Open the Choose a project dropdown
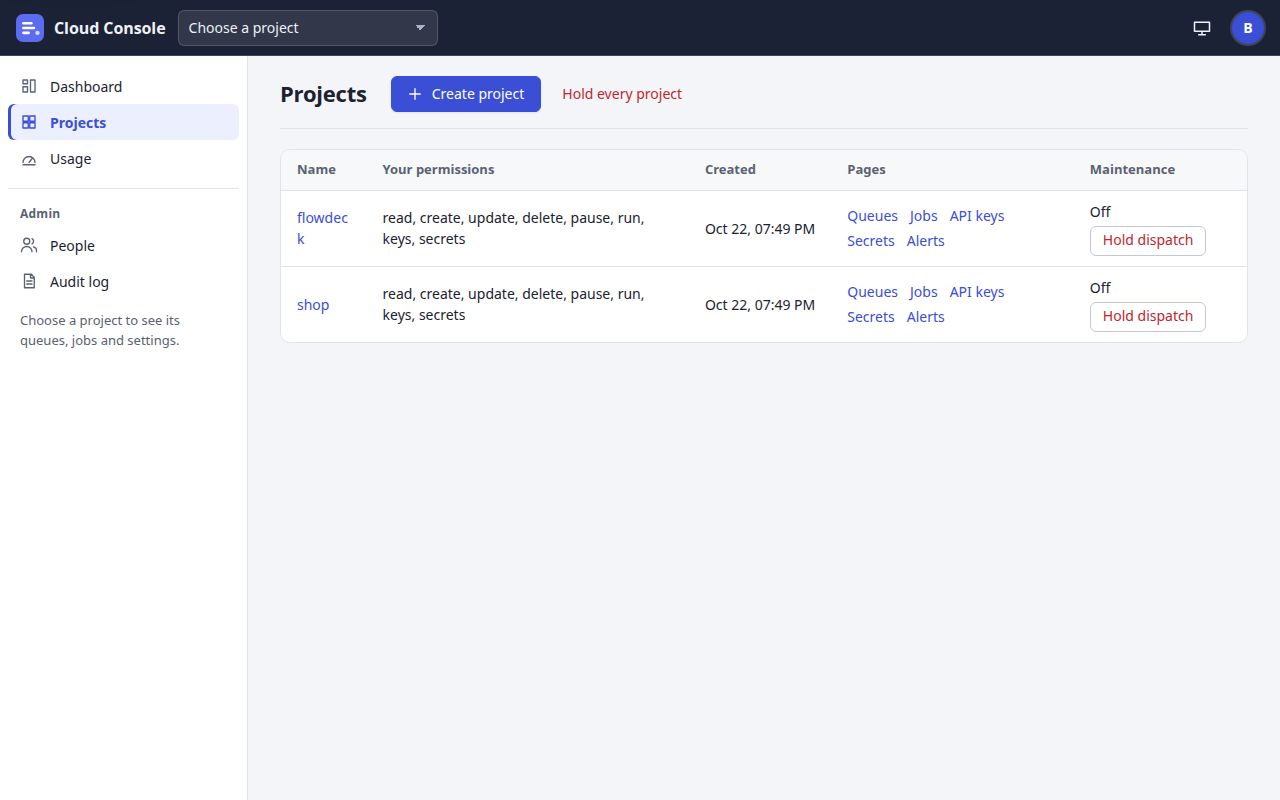The height and width of the screenshot is (800, 1280). pos(308,28)
